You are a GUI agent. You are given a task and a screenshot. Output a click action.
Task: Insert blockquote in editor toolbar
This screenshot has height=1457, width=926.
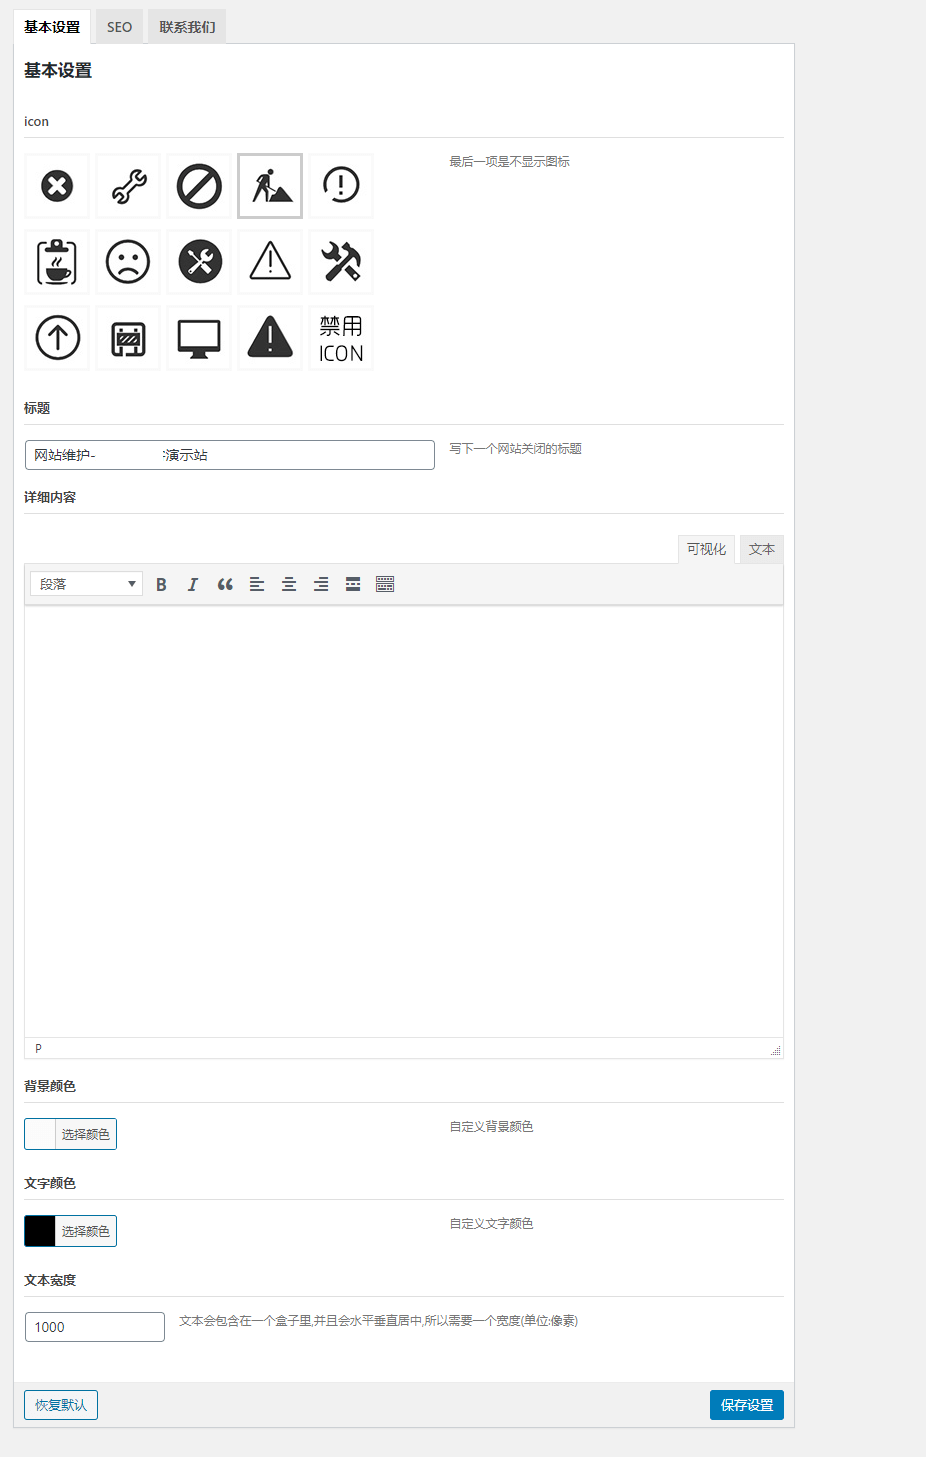[225, 584]
